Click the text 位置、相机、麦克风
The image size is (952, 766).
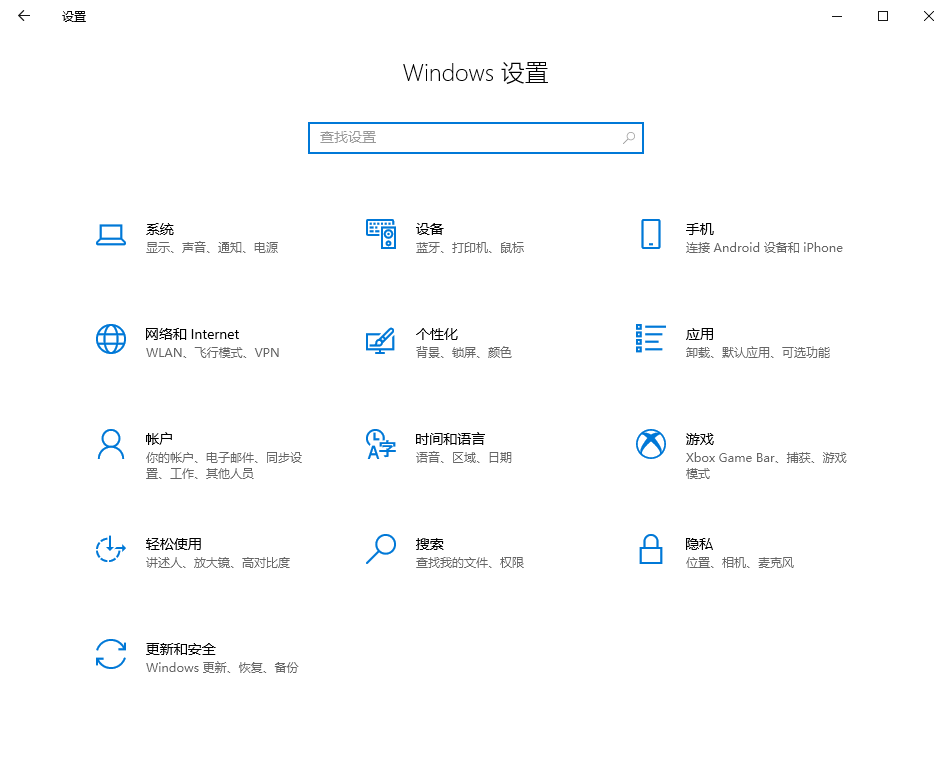tap(740, 563)
